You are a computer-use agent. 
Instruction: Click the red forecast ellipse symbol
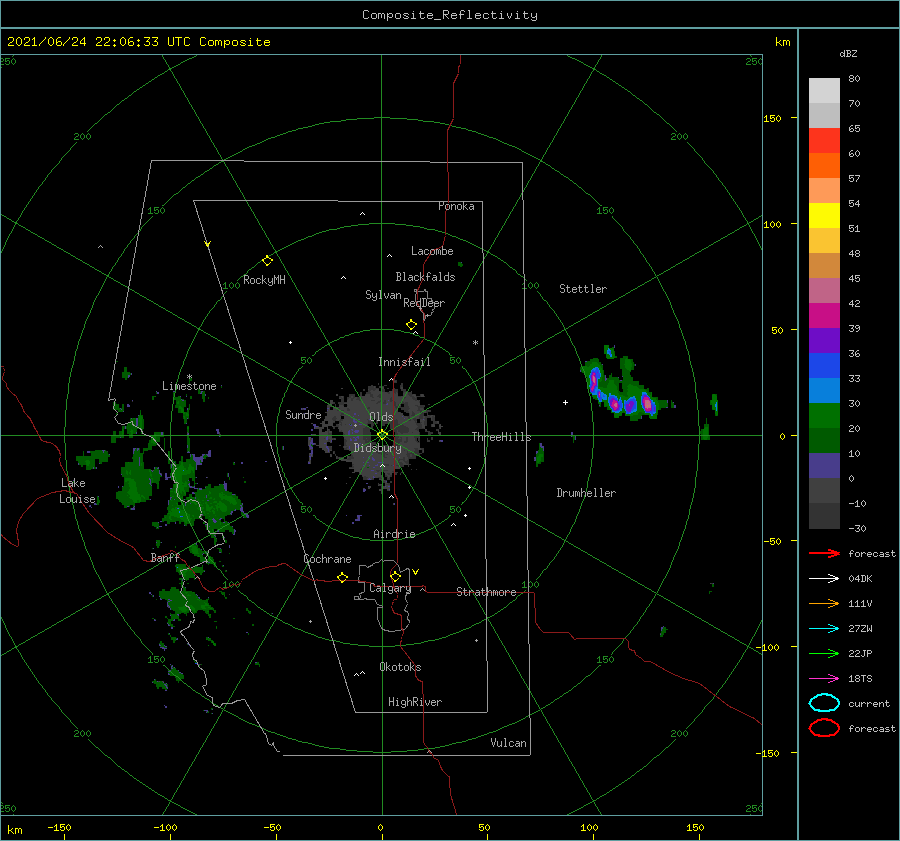pyautogui.click(x=824, y=728)
